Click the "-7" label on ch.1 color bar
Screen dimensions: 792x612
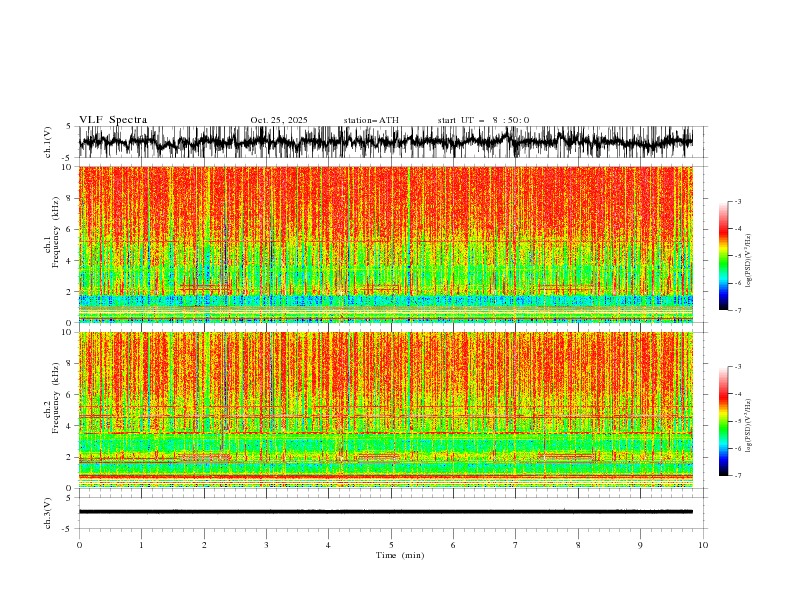pyautogui.click(x=737, y=311)
